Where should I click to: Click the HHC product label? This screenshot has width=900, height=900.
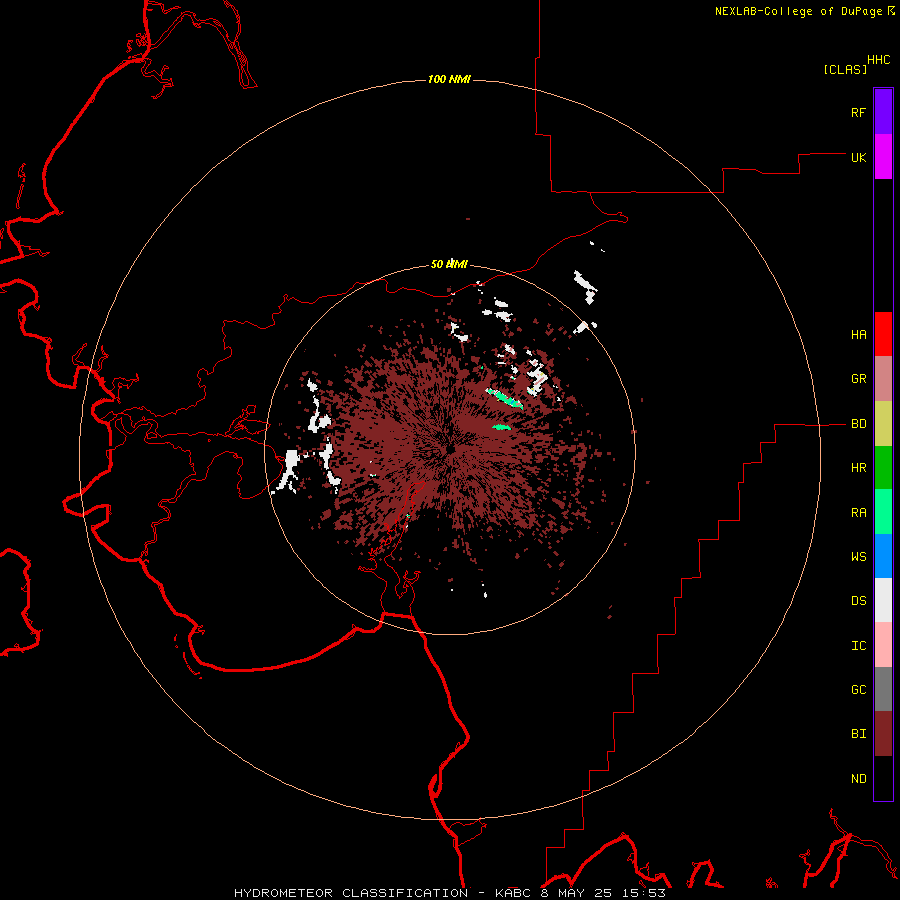[x=879, y=60]
